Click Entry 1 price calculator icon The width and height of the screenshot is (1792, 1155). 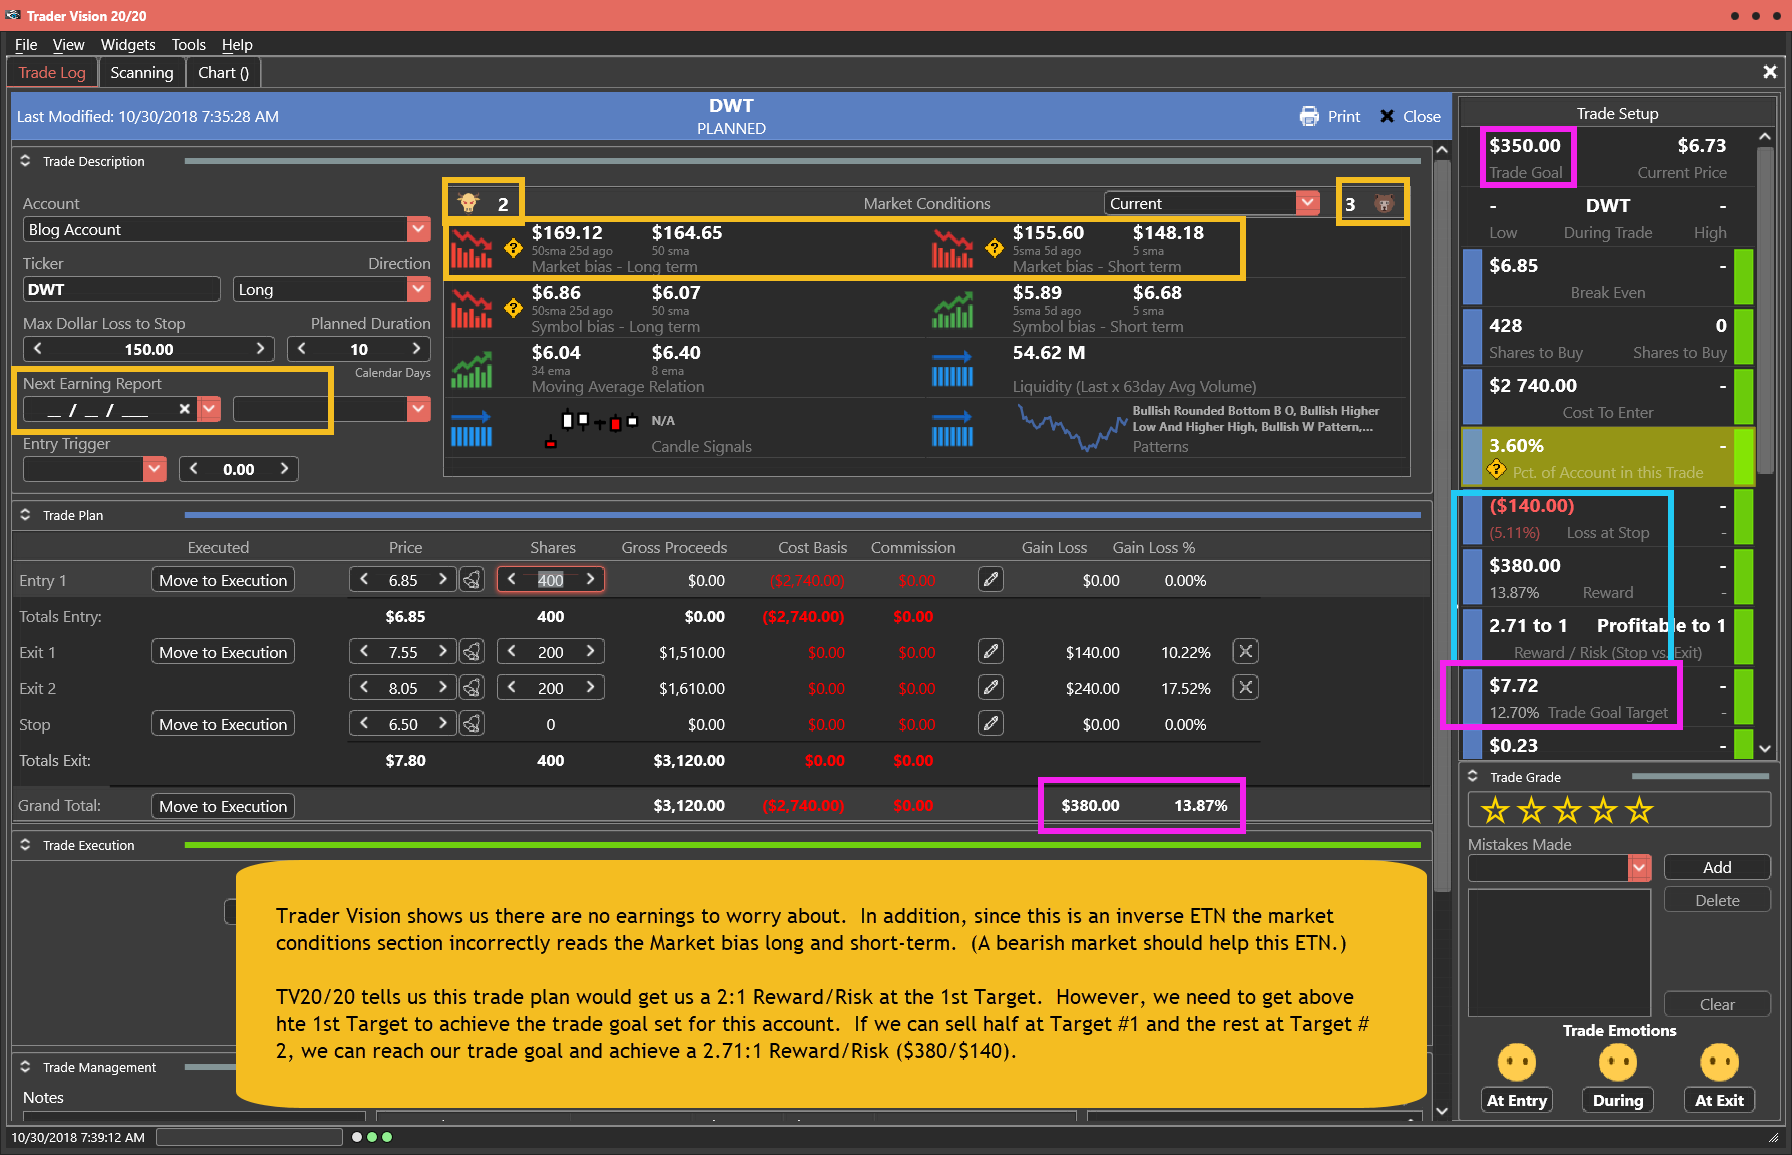click(x=472, y=580)
